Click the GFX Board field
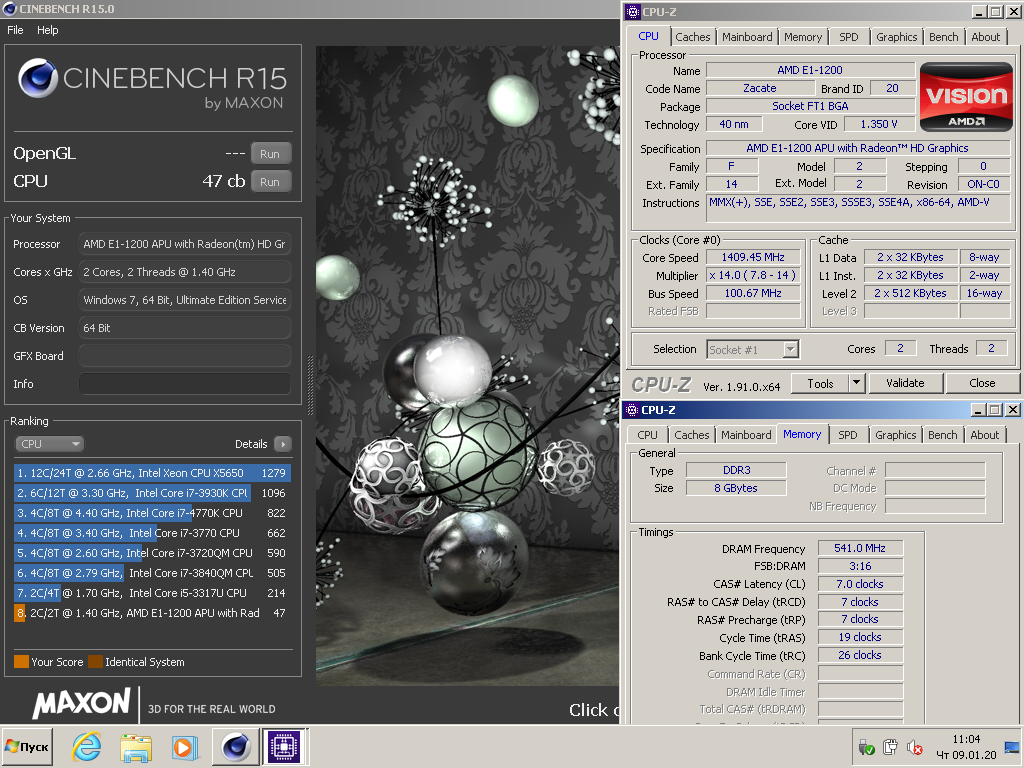Image resolution: width=1024 pixels, height=768 pixels. point(185,356)
